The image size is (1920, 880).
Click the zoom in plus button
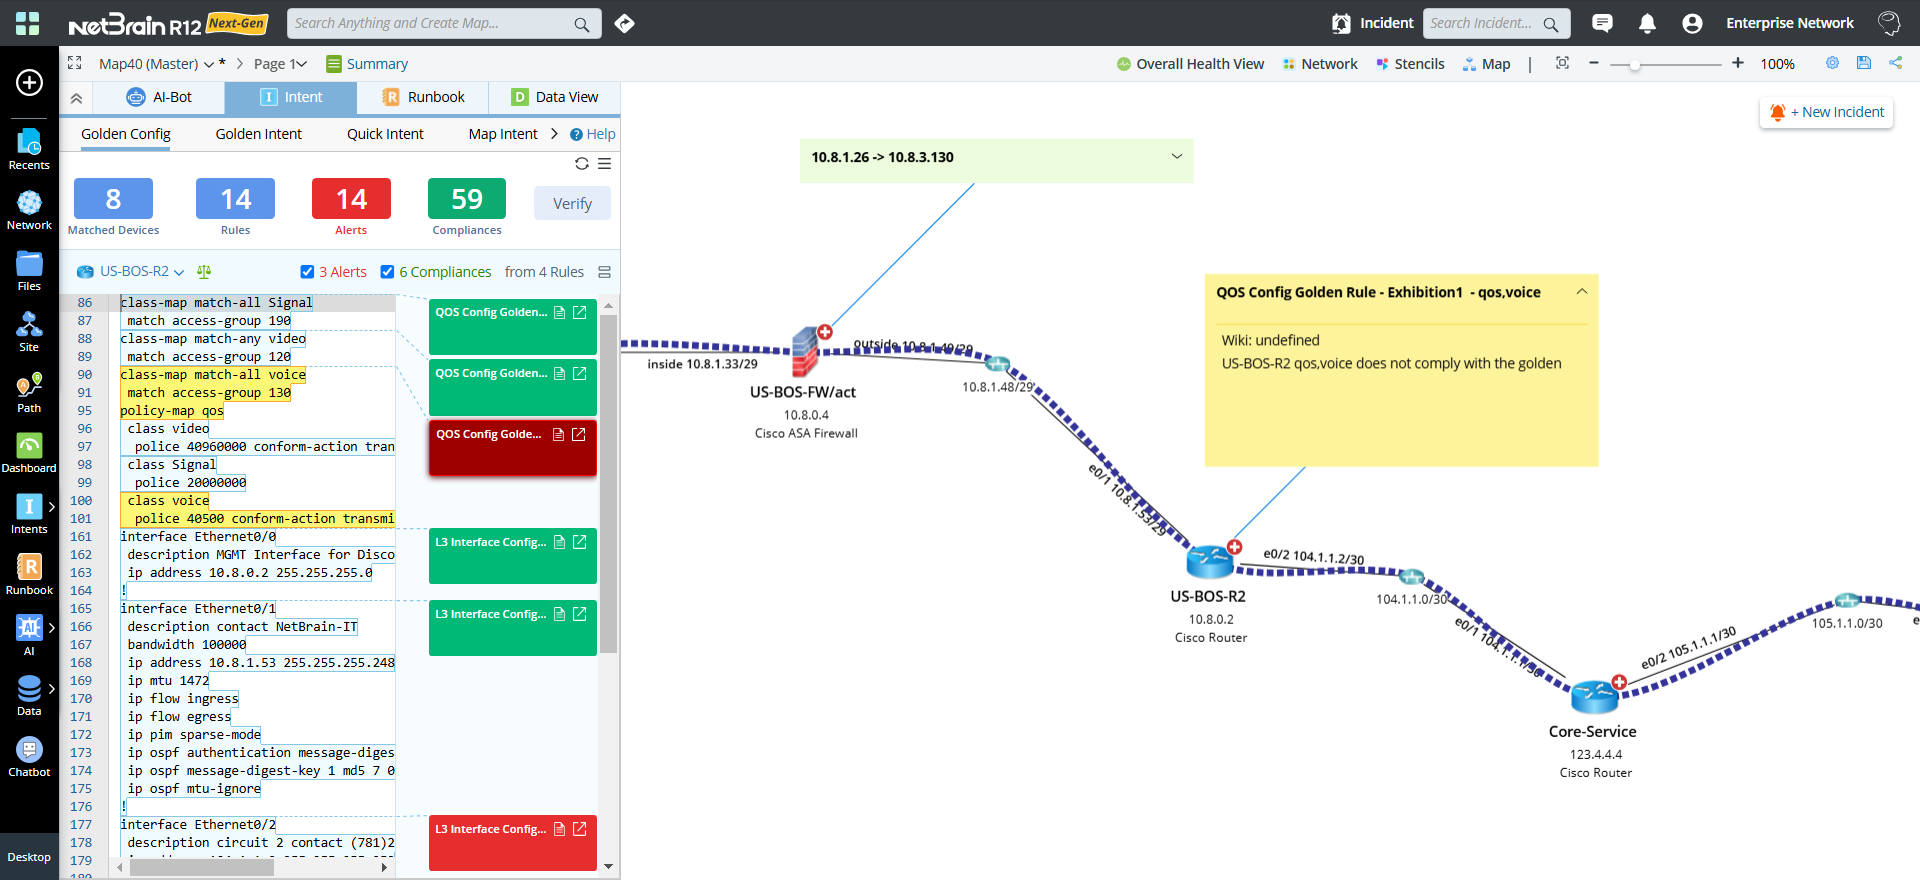click(x=1738, y=63)
